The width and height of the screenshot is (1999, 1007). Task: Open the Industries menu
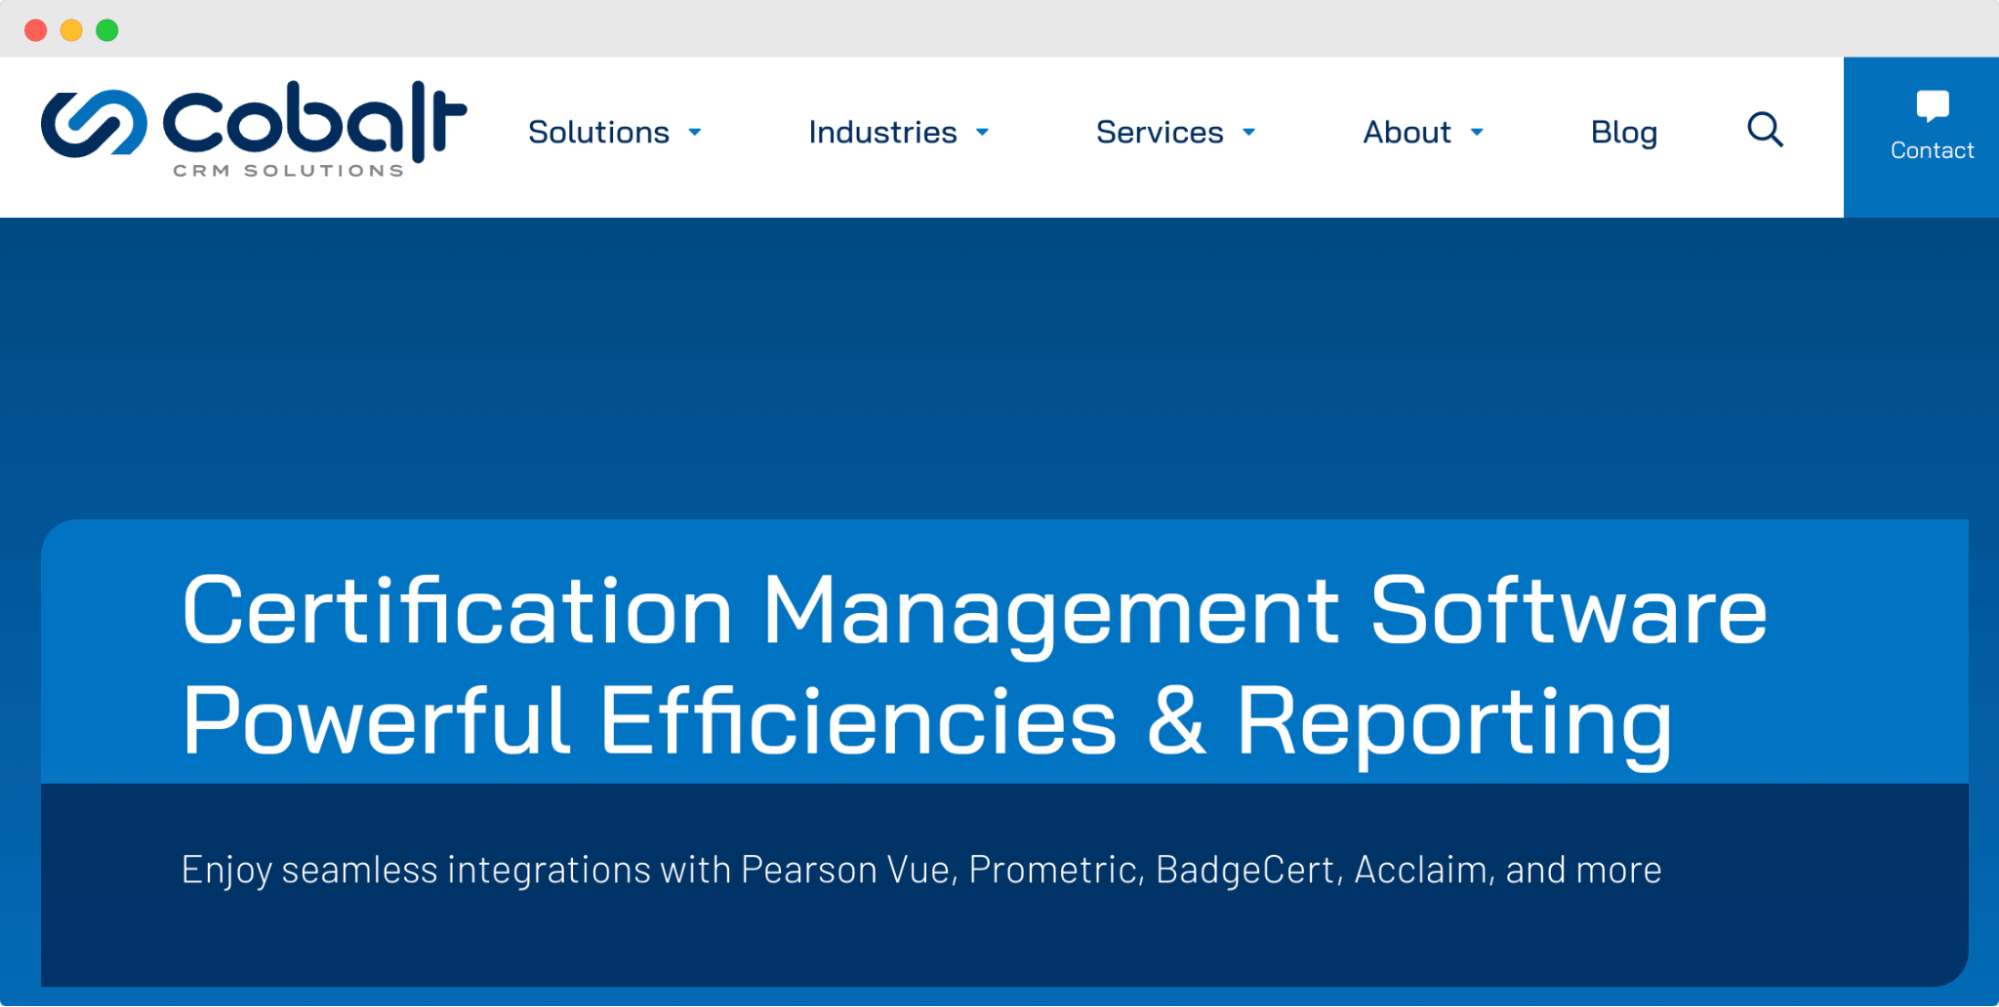(882, 132)
